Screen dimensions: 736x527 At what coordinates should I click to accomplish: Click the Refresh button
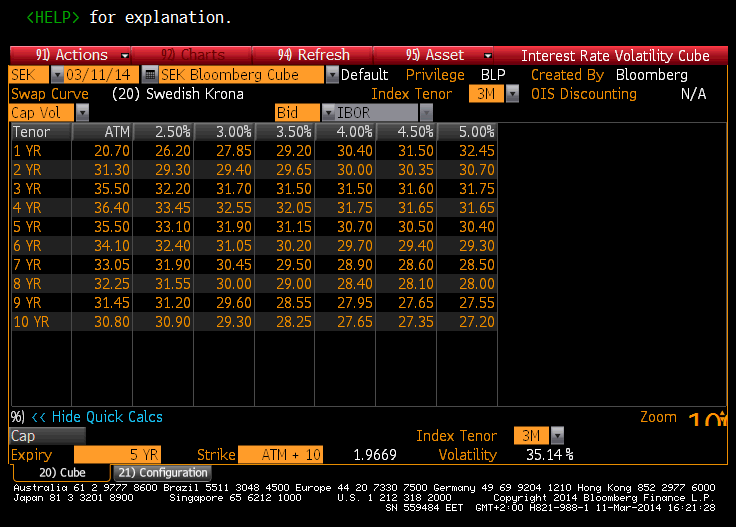[313, 55]
